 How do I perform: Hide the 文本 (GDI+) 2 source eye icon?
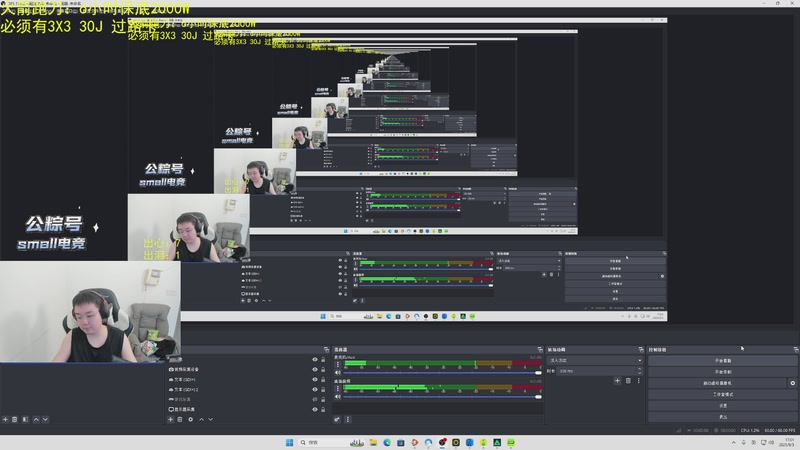click(x=315, y=389)
